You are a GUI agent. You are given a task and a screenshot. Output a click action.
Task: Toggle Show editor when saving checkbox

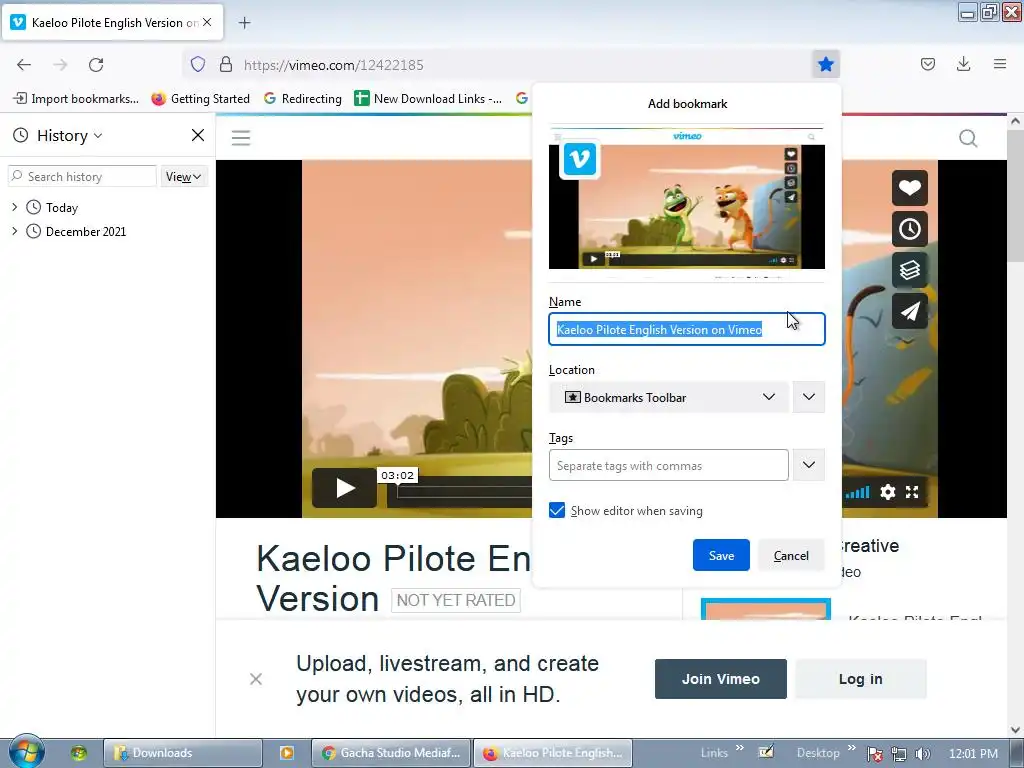557,510
